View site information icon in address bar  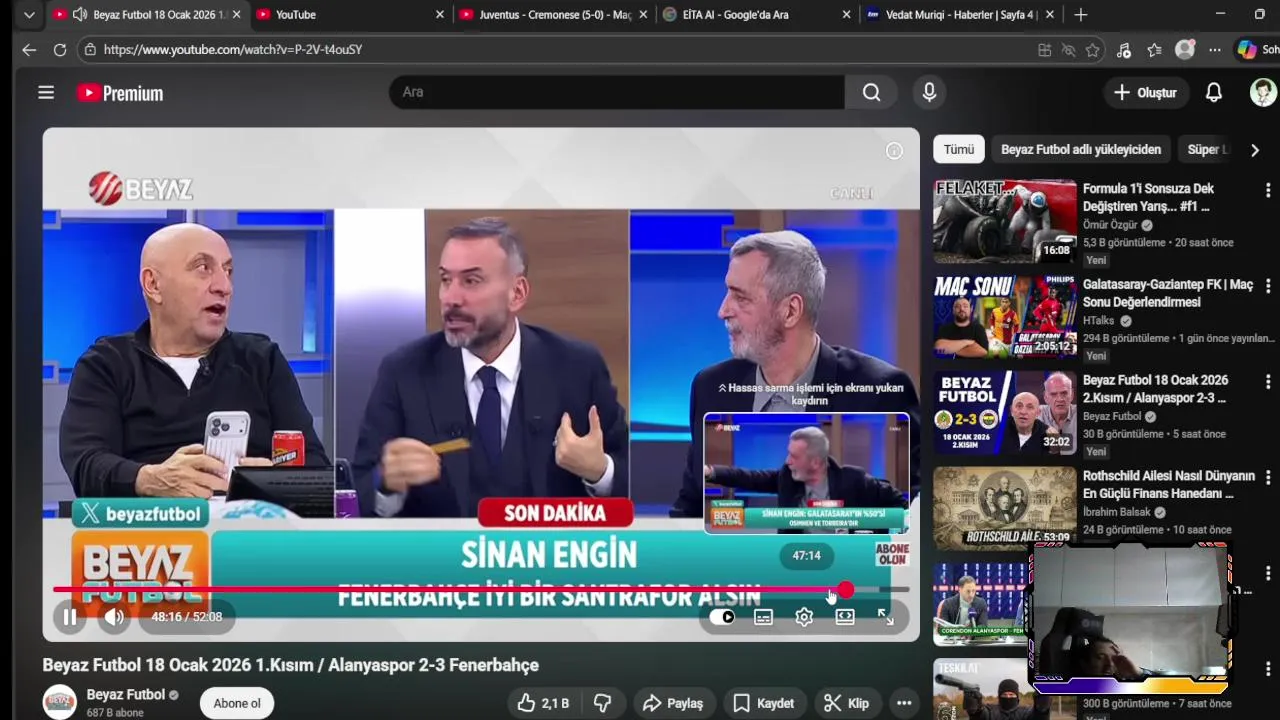pos(90,49)
